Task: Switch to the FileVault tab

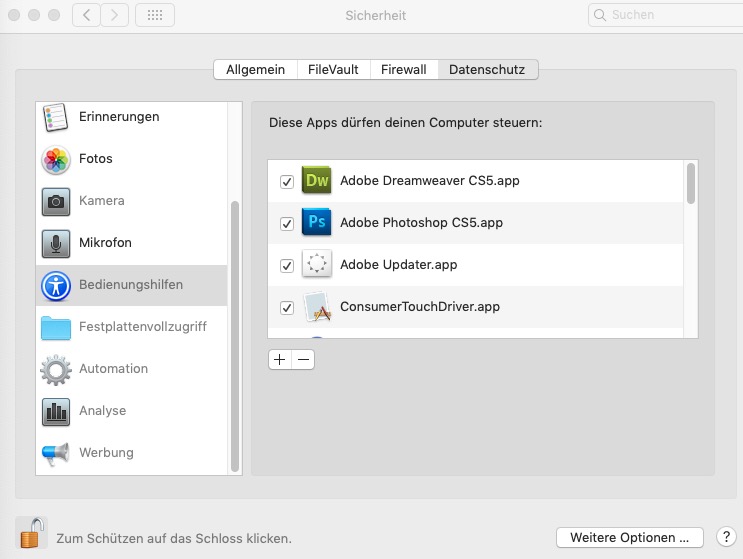Action: coord(333,70)
